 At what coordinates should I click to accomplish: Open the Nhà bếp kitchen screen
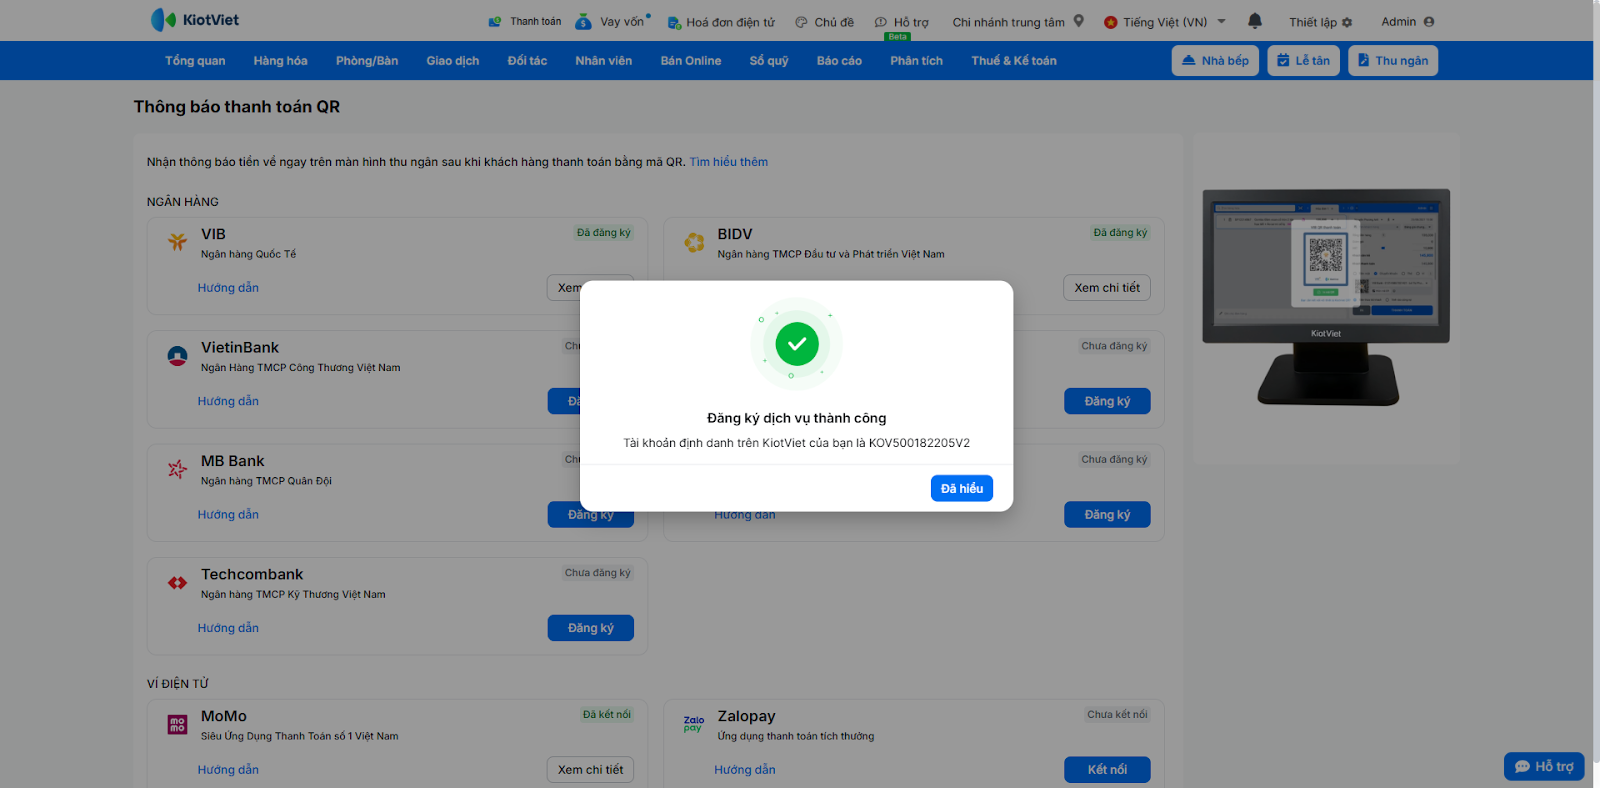pos(1215,61)
